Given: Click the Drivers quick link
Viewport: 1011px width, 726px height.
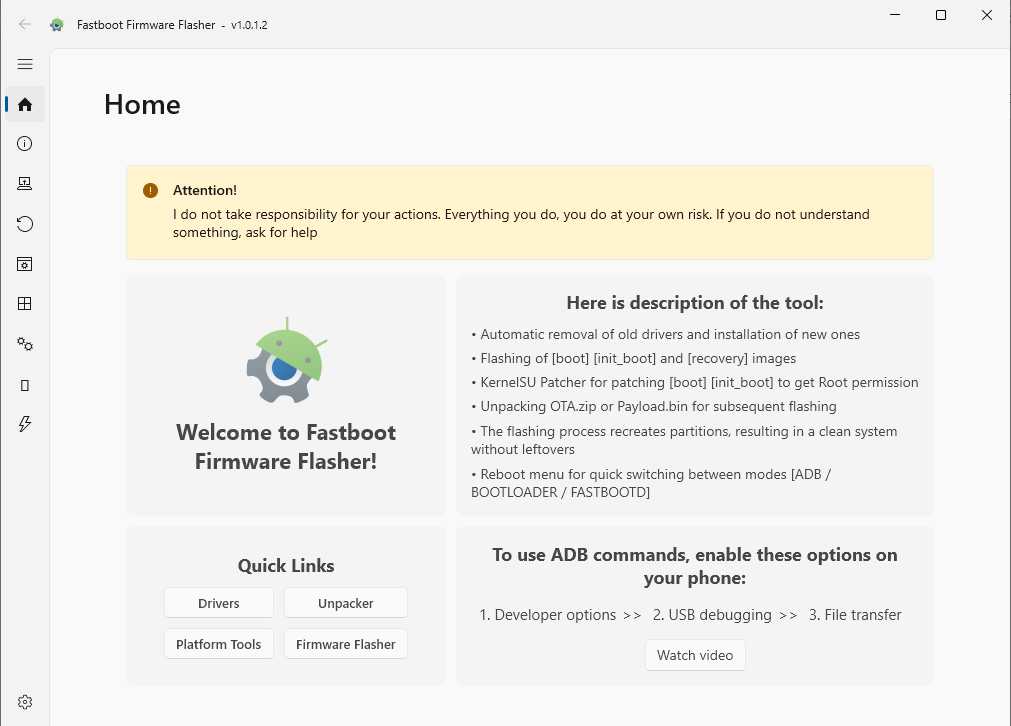Looking at the screenshot, I should click(x=218, y=602).
